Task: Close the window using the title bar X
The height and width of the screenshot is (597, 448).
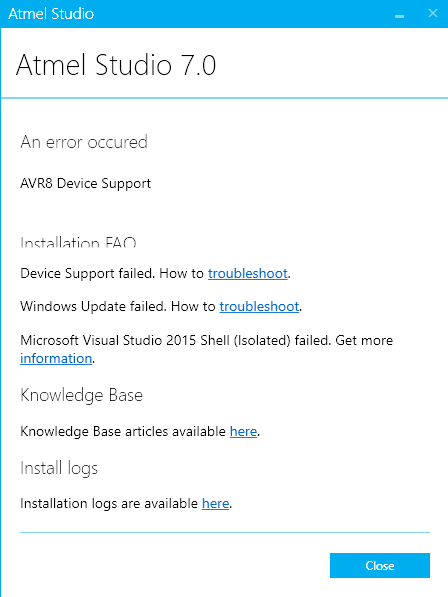Action: coord(433,13)
